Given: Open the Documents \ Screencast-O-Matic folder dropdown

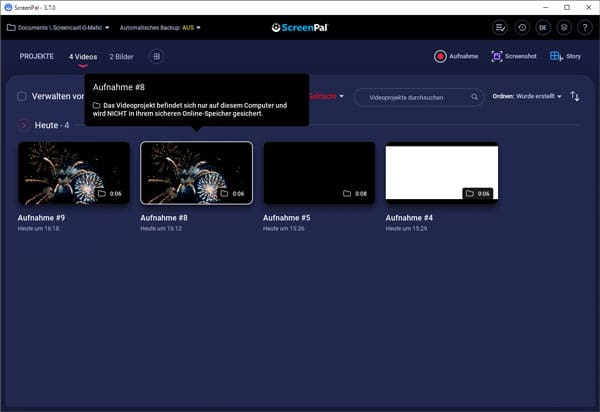Looking at the screenshot, I should [x=58, y=27].
